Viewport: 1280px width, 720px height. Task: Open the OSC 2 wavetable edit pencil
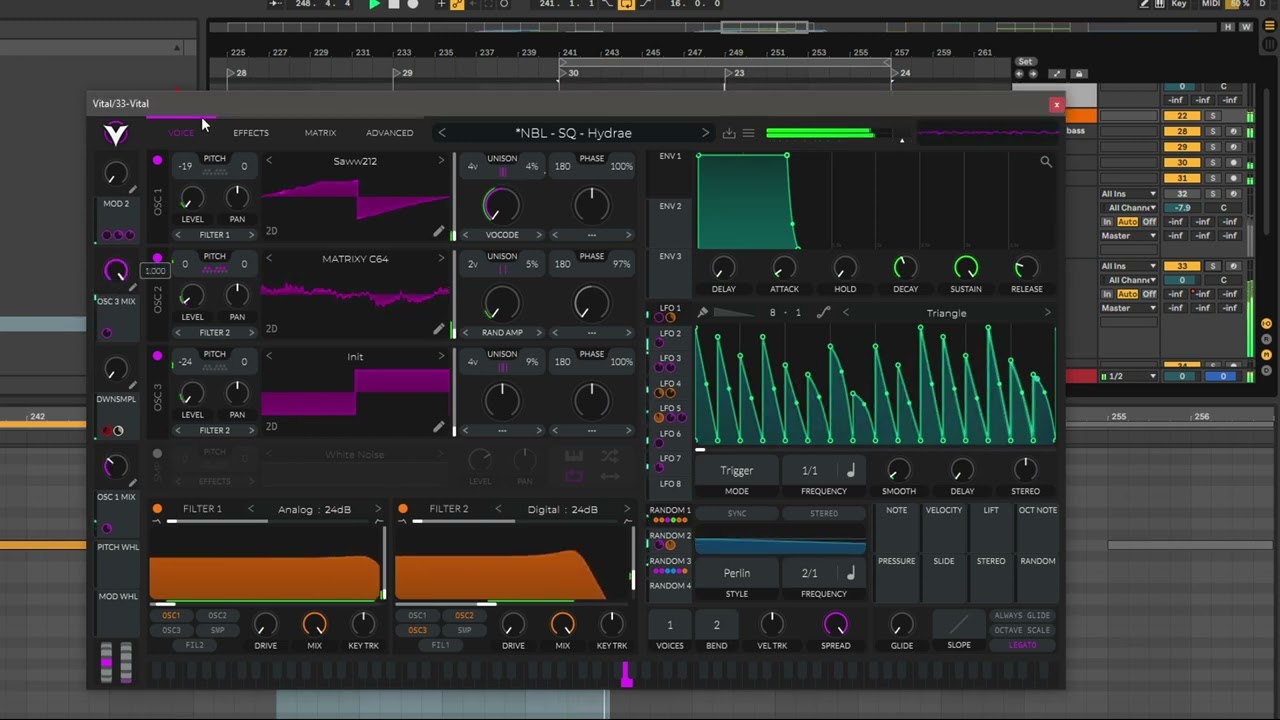click(438, 329)
